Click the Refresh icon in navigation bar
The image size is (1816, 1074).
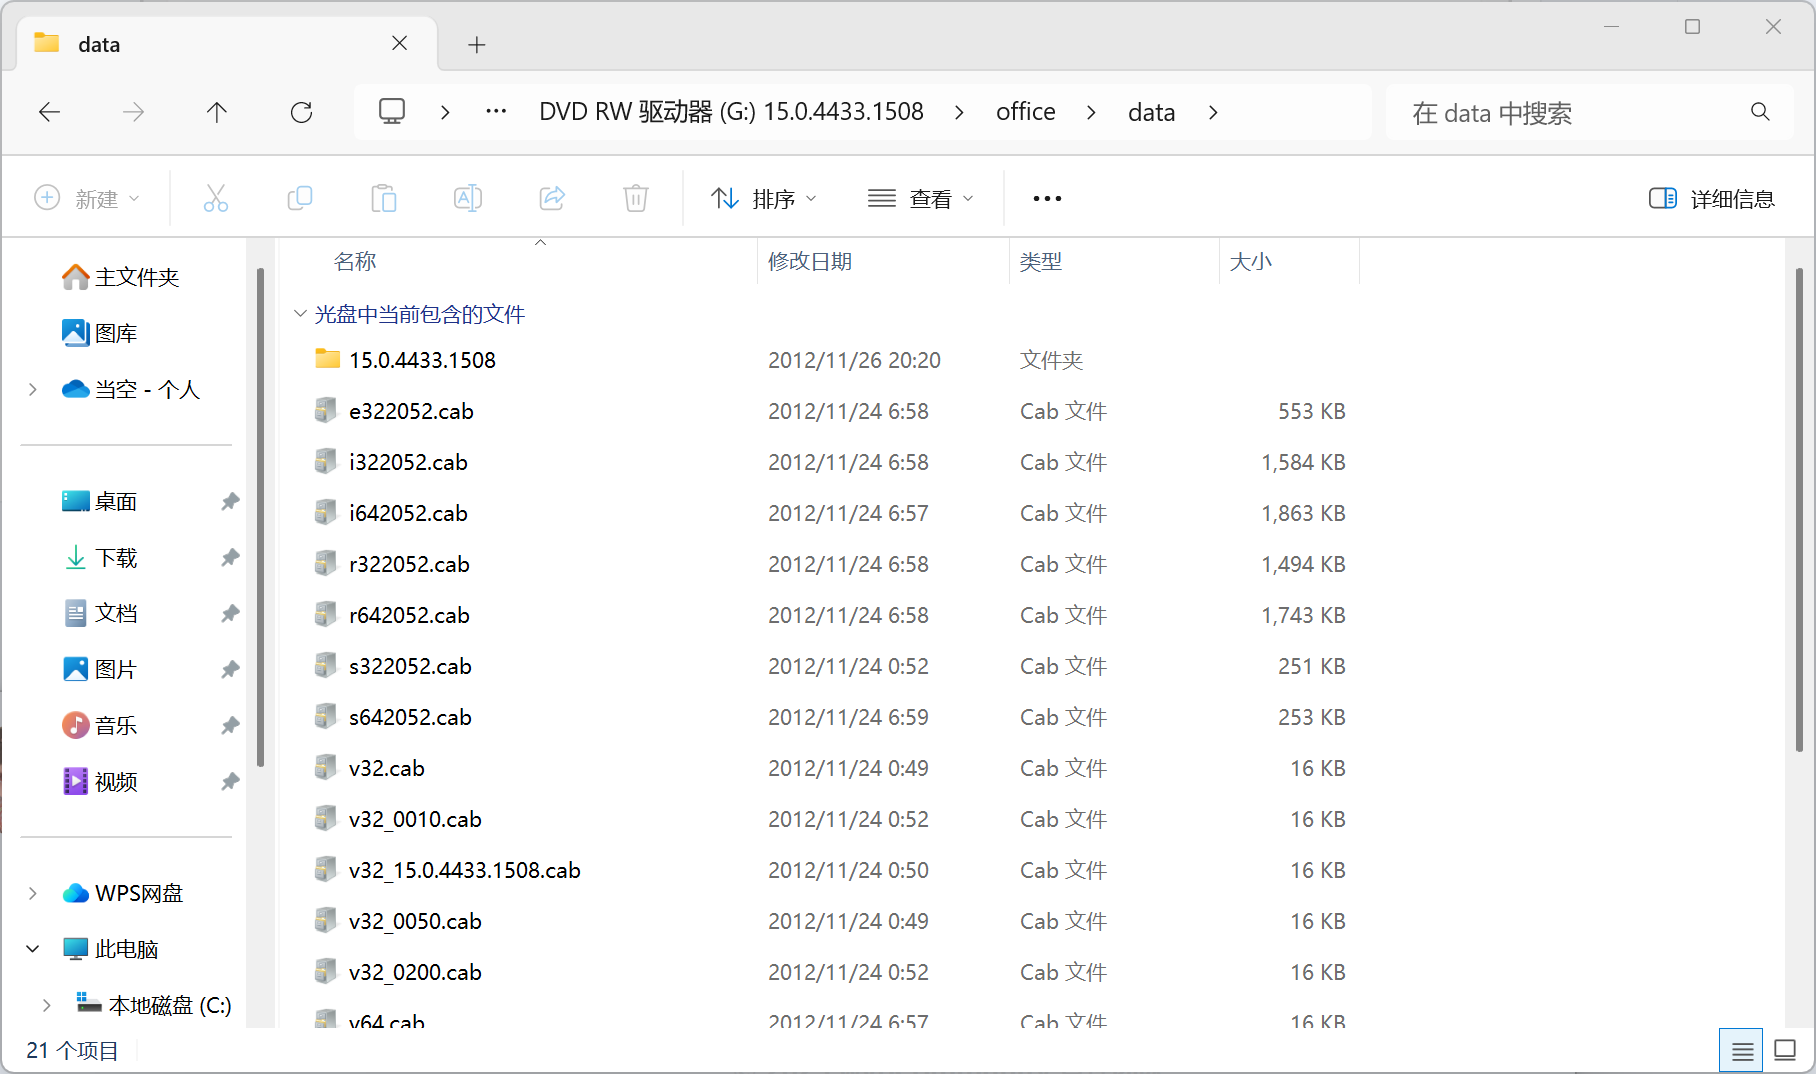(x=301, y=112)
